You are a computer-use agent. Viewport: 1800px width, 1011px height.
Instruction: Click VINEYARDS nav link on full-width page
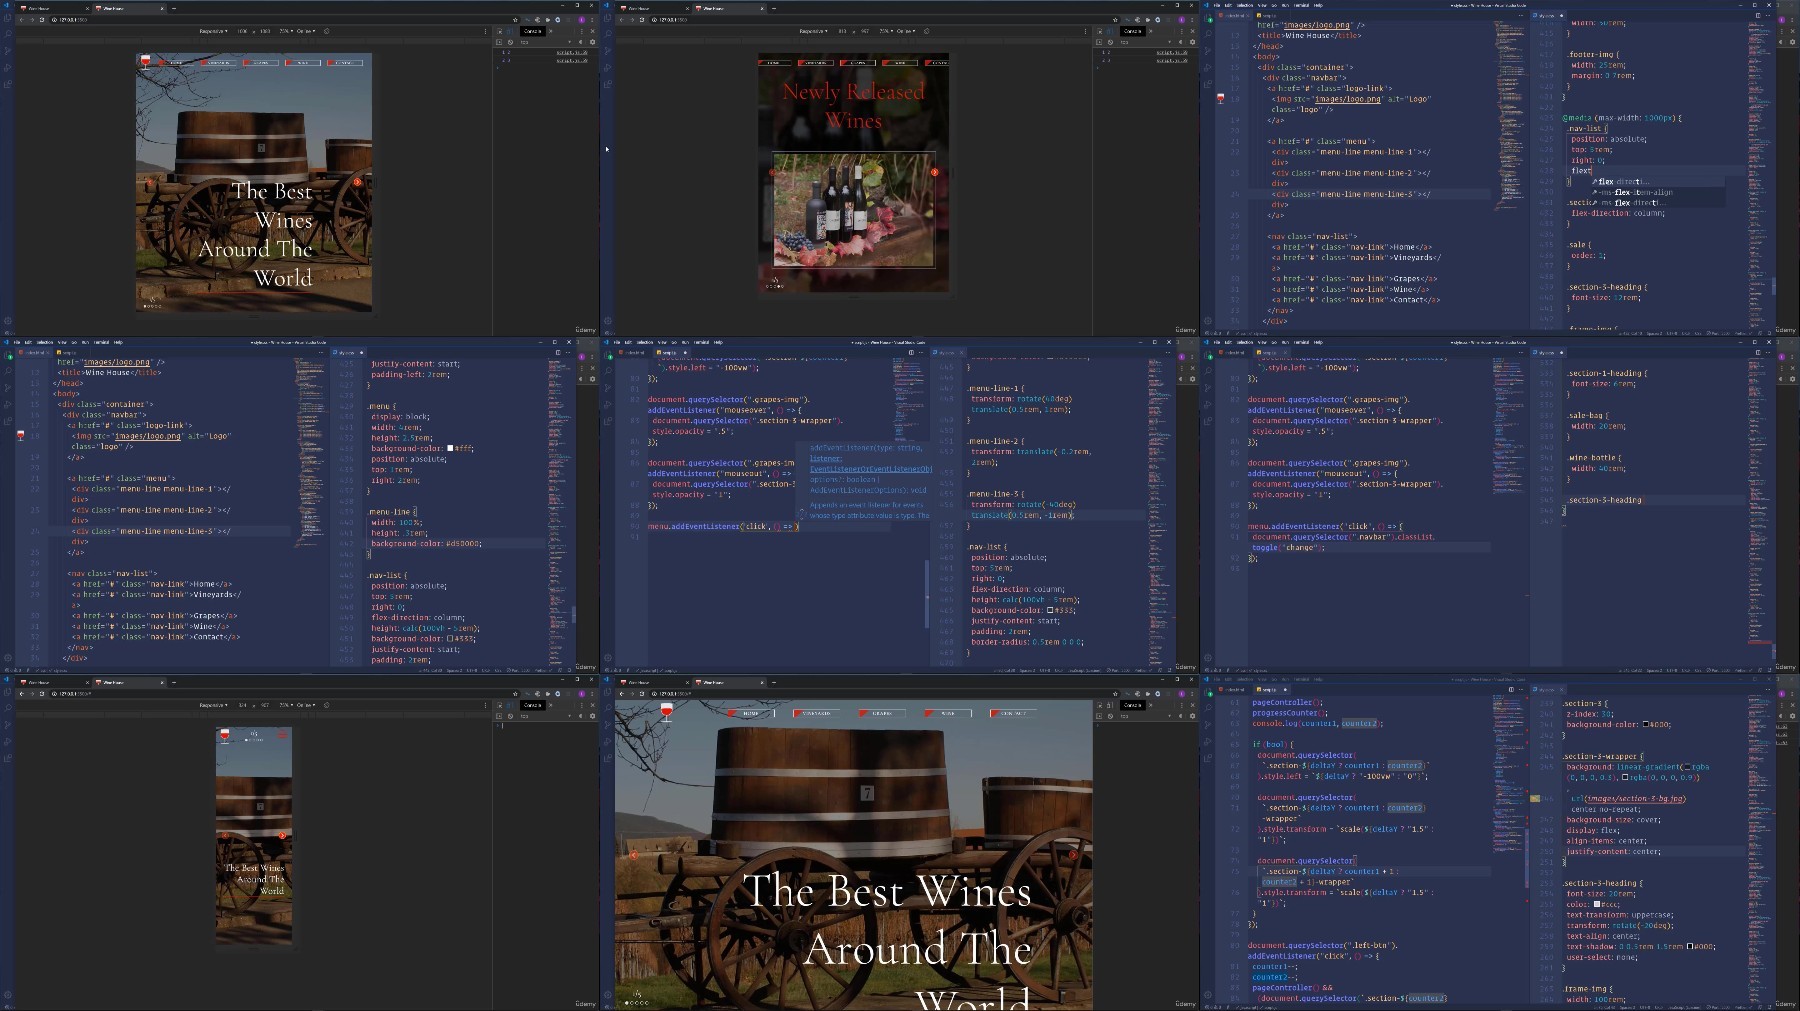817,713
